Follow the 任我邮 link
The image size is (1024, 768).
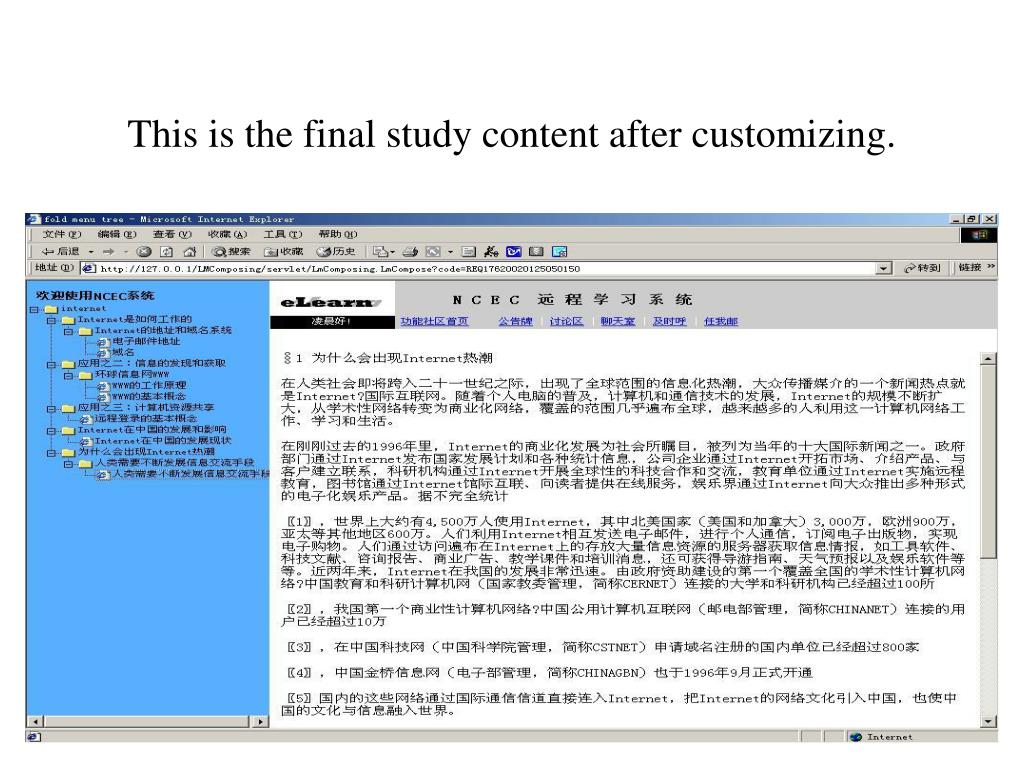[721, 321]
